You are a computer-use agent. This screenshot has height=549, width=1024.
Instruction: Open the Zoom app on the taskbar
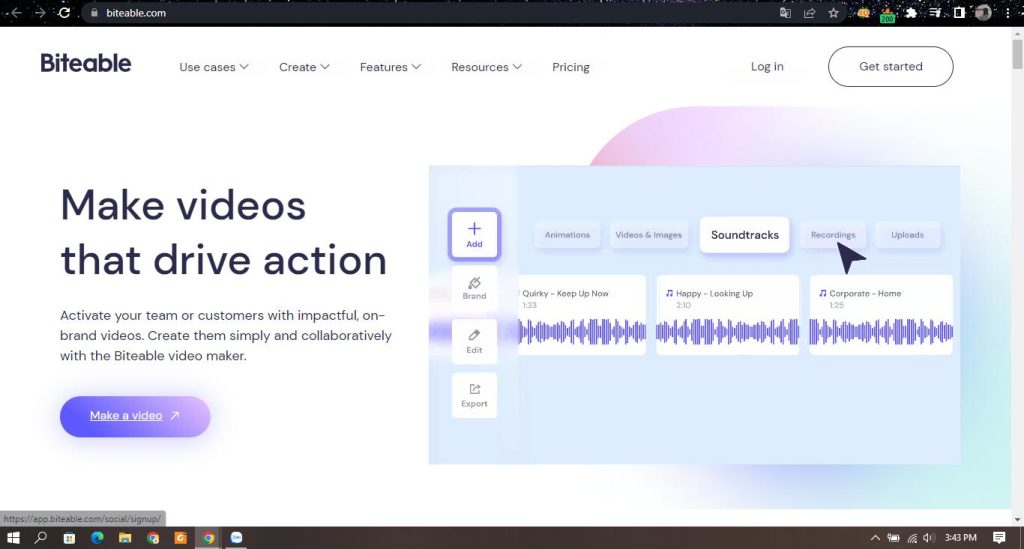pyautogui.click(x=236, y=537)
